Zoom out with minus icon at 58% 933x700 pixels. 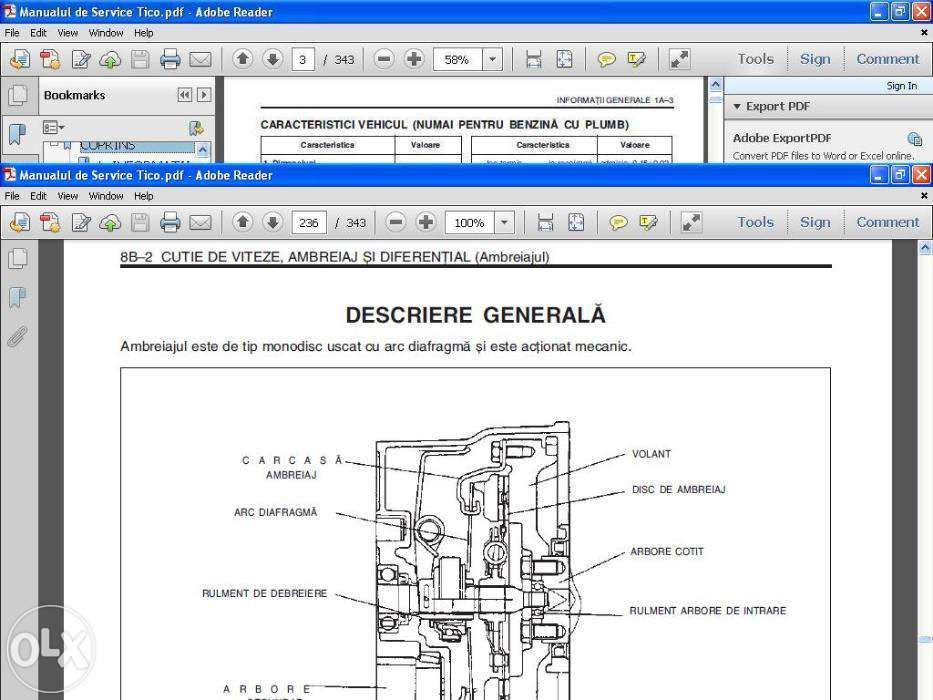[x=384, y=60]
